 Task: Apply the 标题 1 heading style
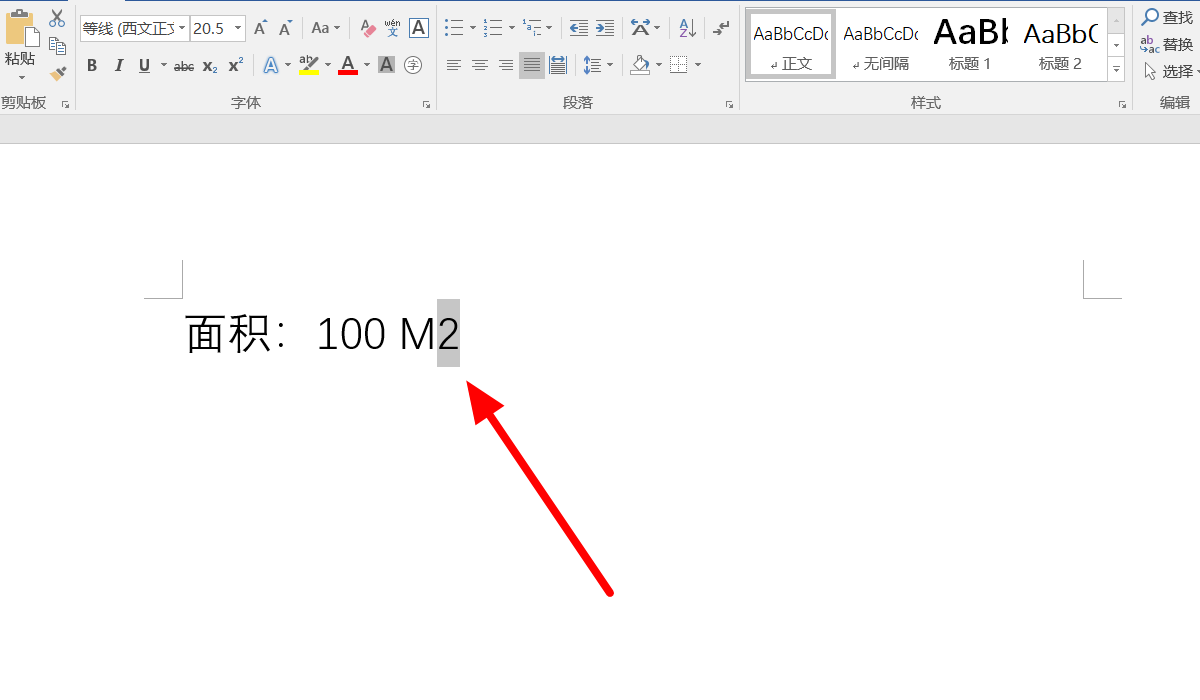click(x=970, y=44)
